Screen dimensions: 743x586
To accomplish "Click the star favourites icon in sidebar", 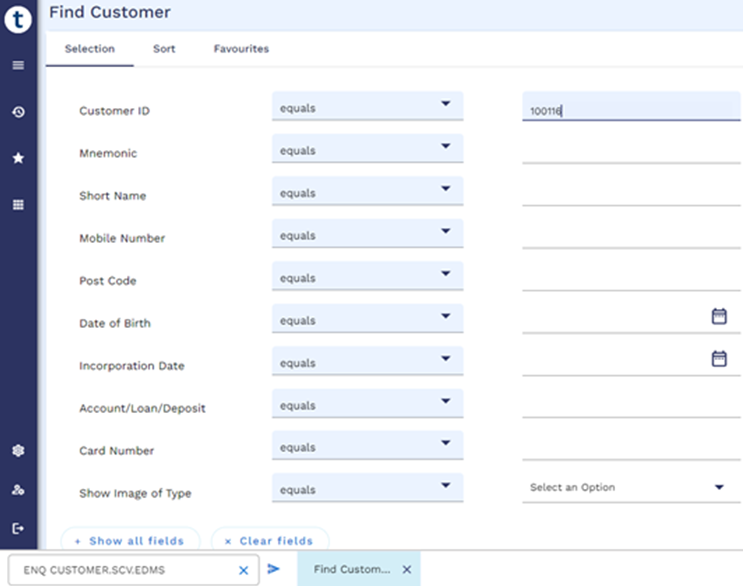I will click(x=18, y=158).
